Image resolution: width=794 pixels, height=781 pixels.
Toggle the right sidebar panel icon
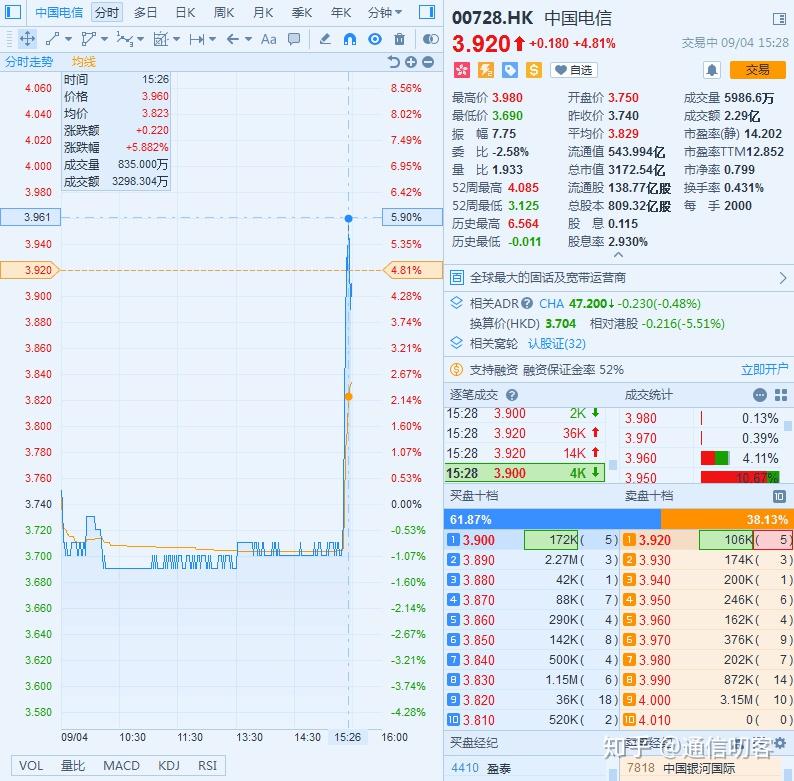(x=427, y=12)
